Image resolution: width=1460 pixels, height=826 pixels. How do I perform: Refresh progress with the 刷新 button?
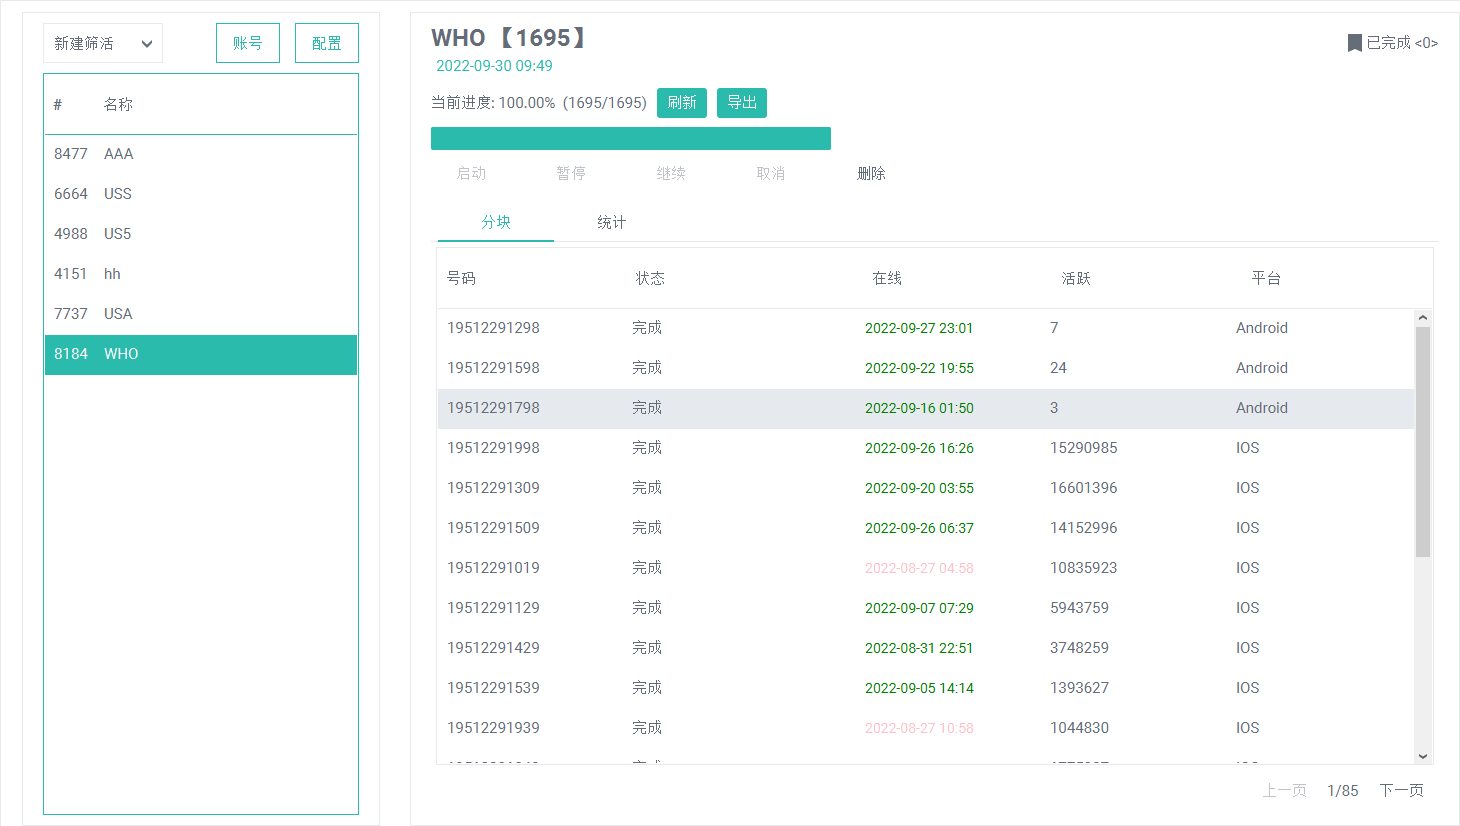(x=682, y=103)
